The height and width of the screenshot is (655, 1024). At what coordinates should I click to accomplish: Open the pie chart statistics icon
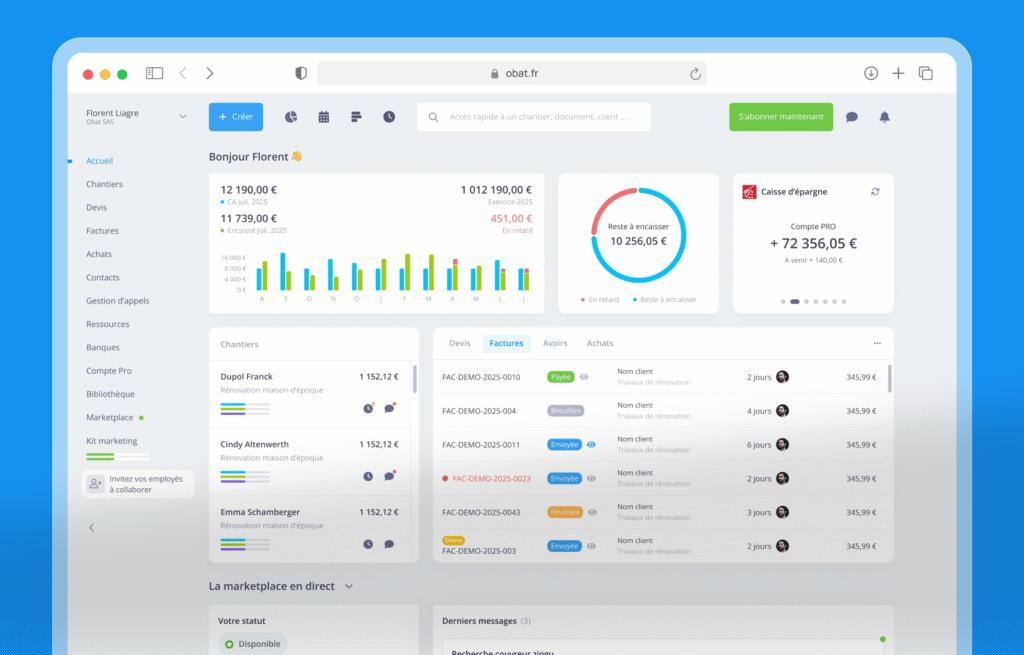point(291,117)
